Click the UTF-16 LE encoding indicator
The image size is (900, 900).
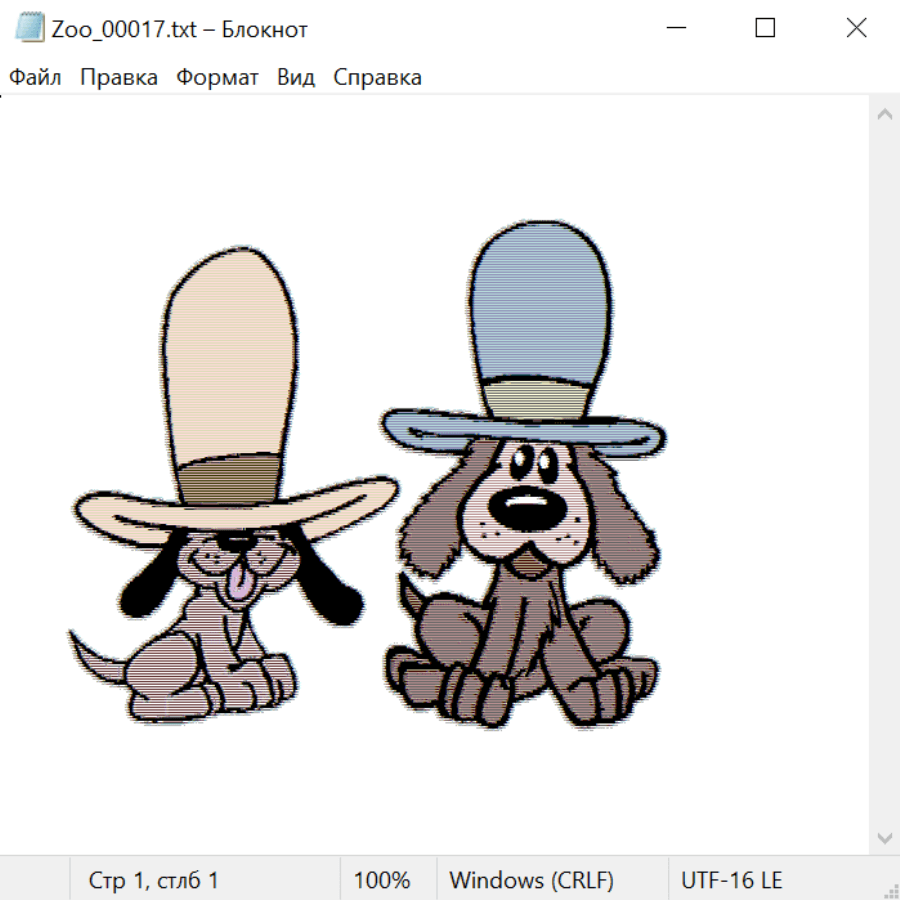click(x=731, y=880)
